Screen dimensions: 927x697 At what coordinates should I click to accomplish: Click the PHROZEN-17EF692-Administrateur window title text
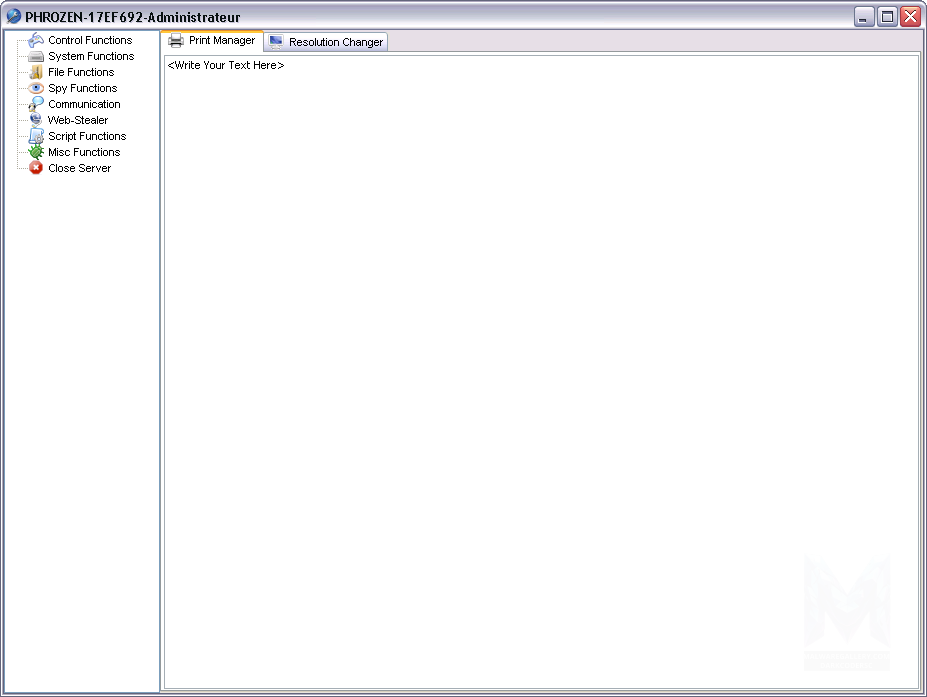tap(132, 17)
